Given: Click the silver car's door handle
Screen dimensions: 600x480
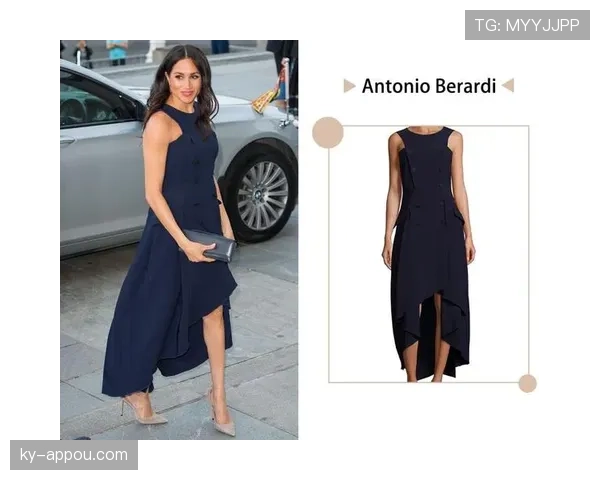Looking at the screenshot, I should click(x=66, y=140).
